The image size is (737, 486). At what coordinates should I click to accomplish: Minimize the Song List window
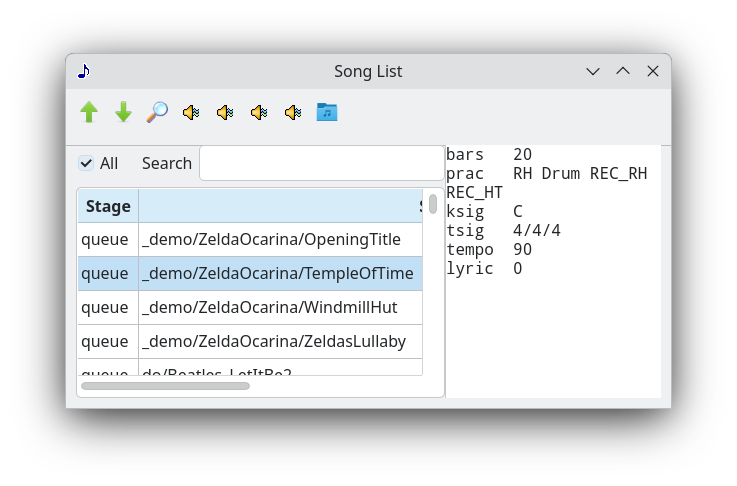tap(593, 71)
